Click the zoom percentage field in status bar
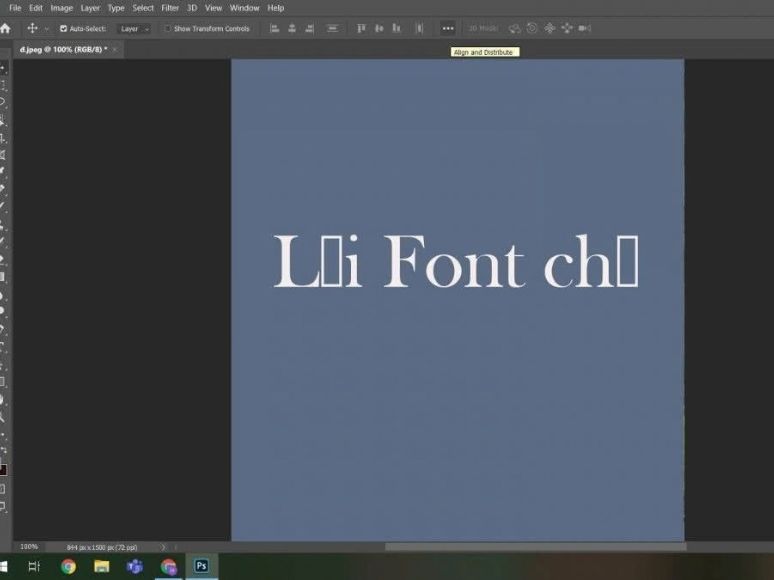 click(29, 547)
